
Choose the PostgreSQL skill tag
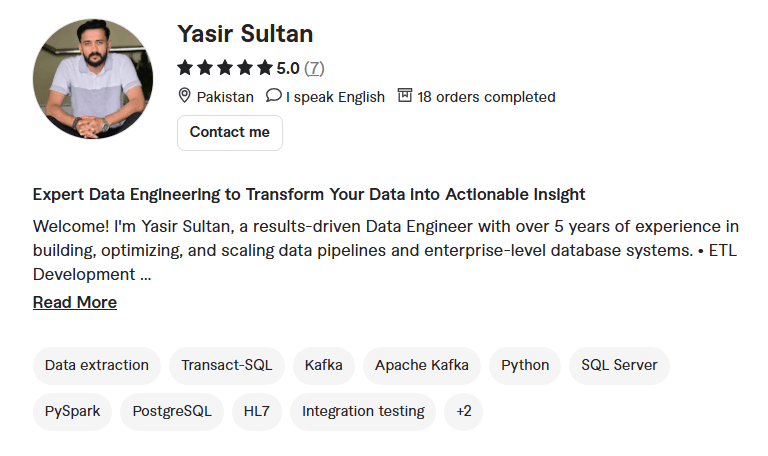pos(172,411)
